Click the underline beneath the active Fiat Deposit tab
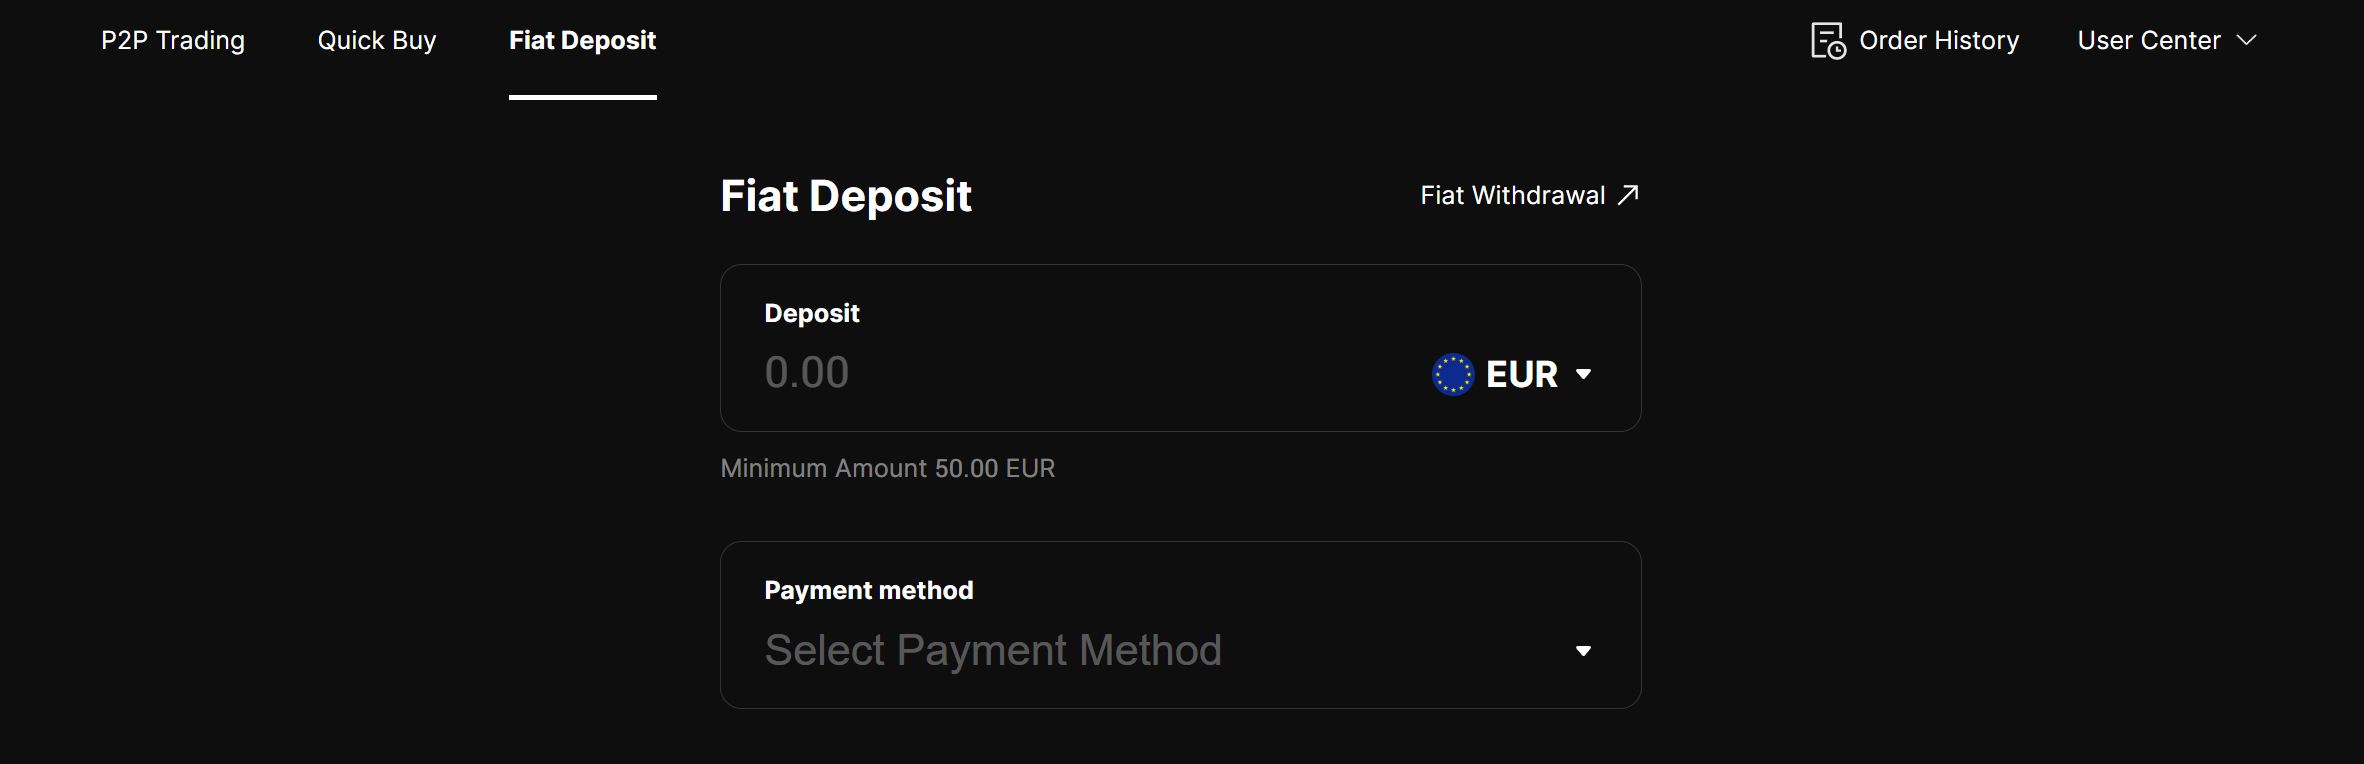Image resolution: width=2364 pixels, height=764 pixels. (x=582, y=97)
